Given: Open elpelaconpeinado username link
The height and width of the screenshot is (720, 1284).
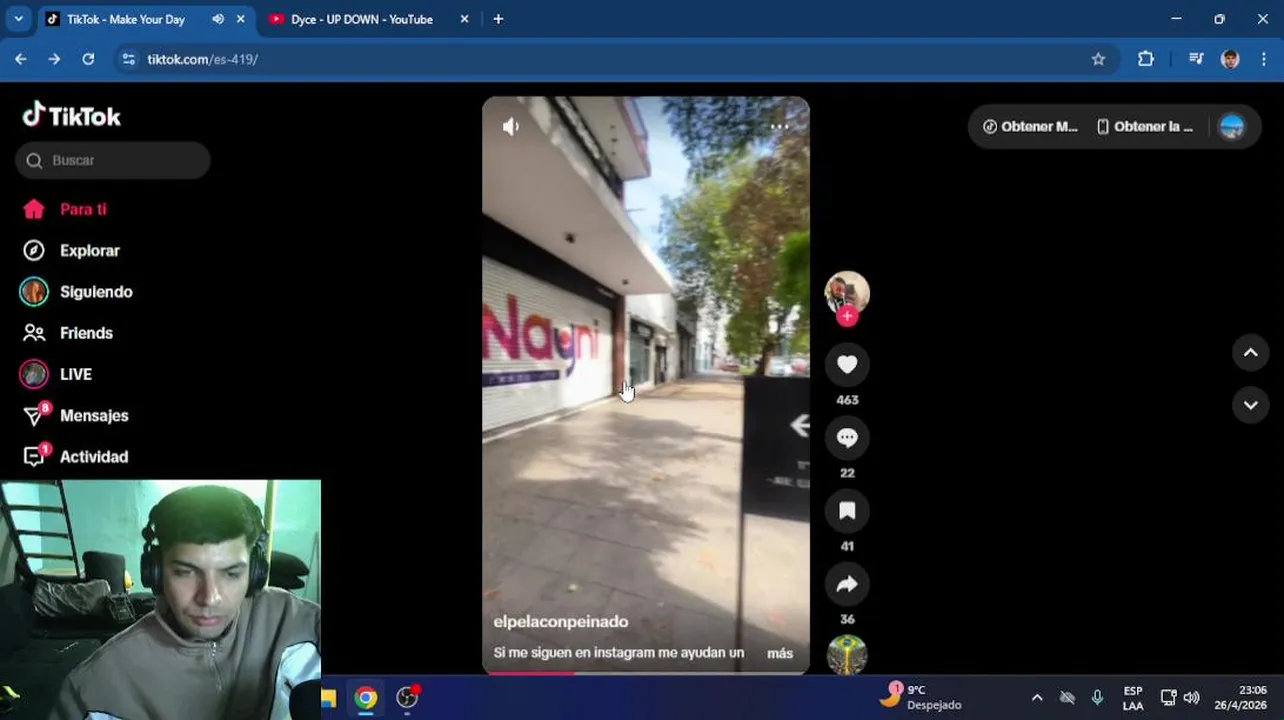Looking at the screenshot, I should 561,621.
